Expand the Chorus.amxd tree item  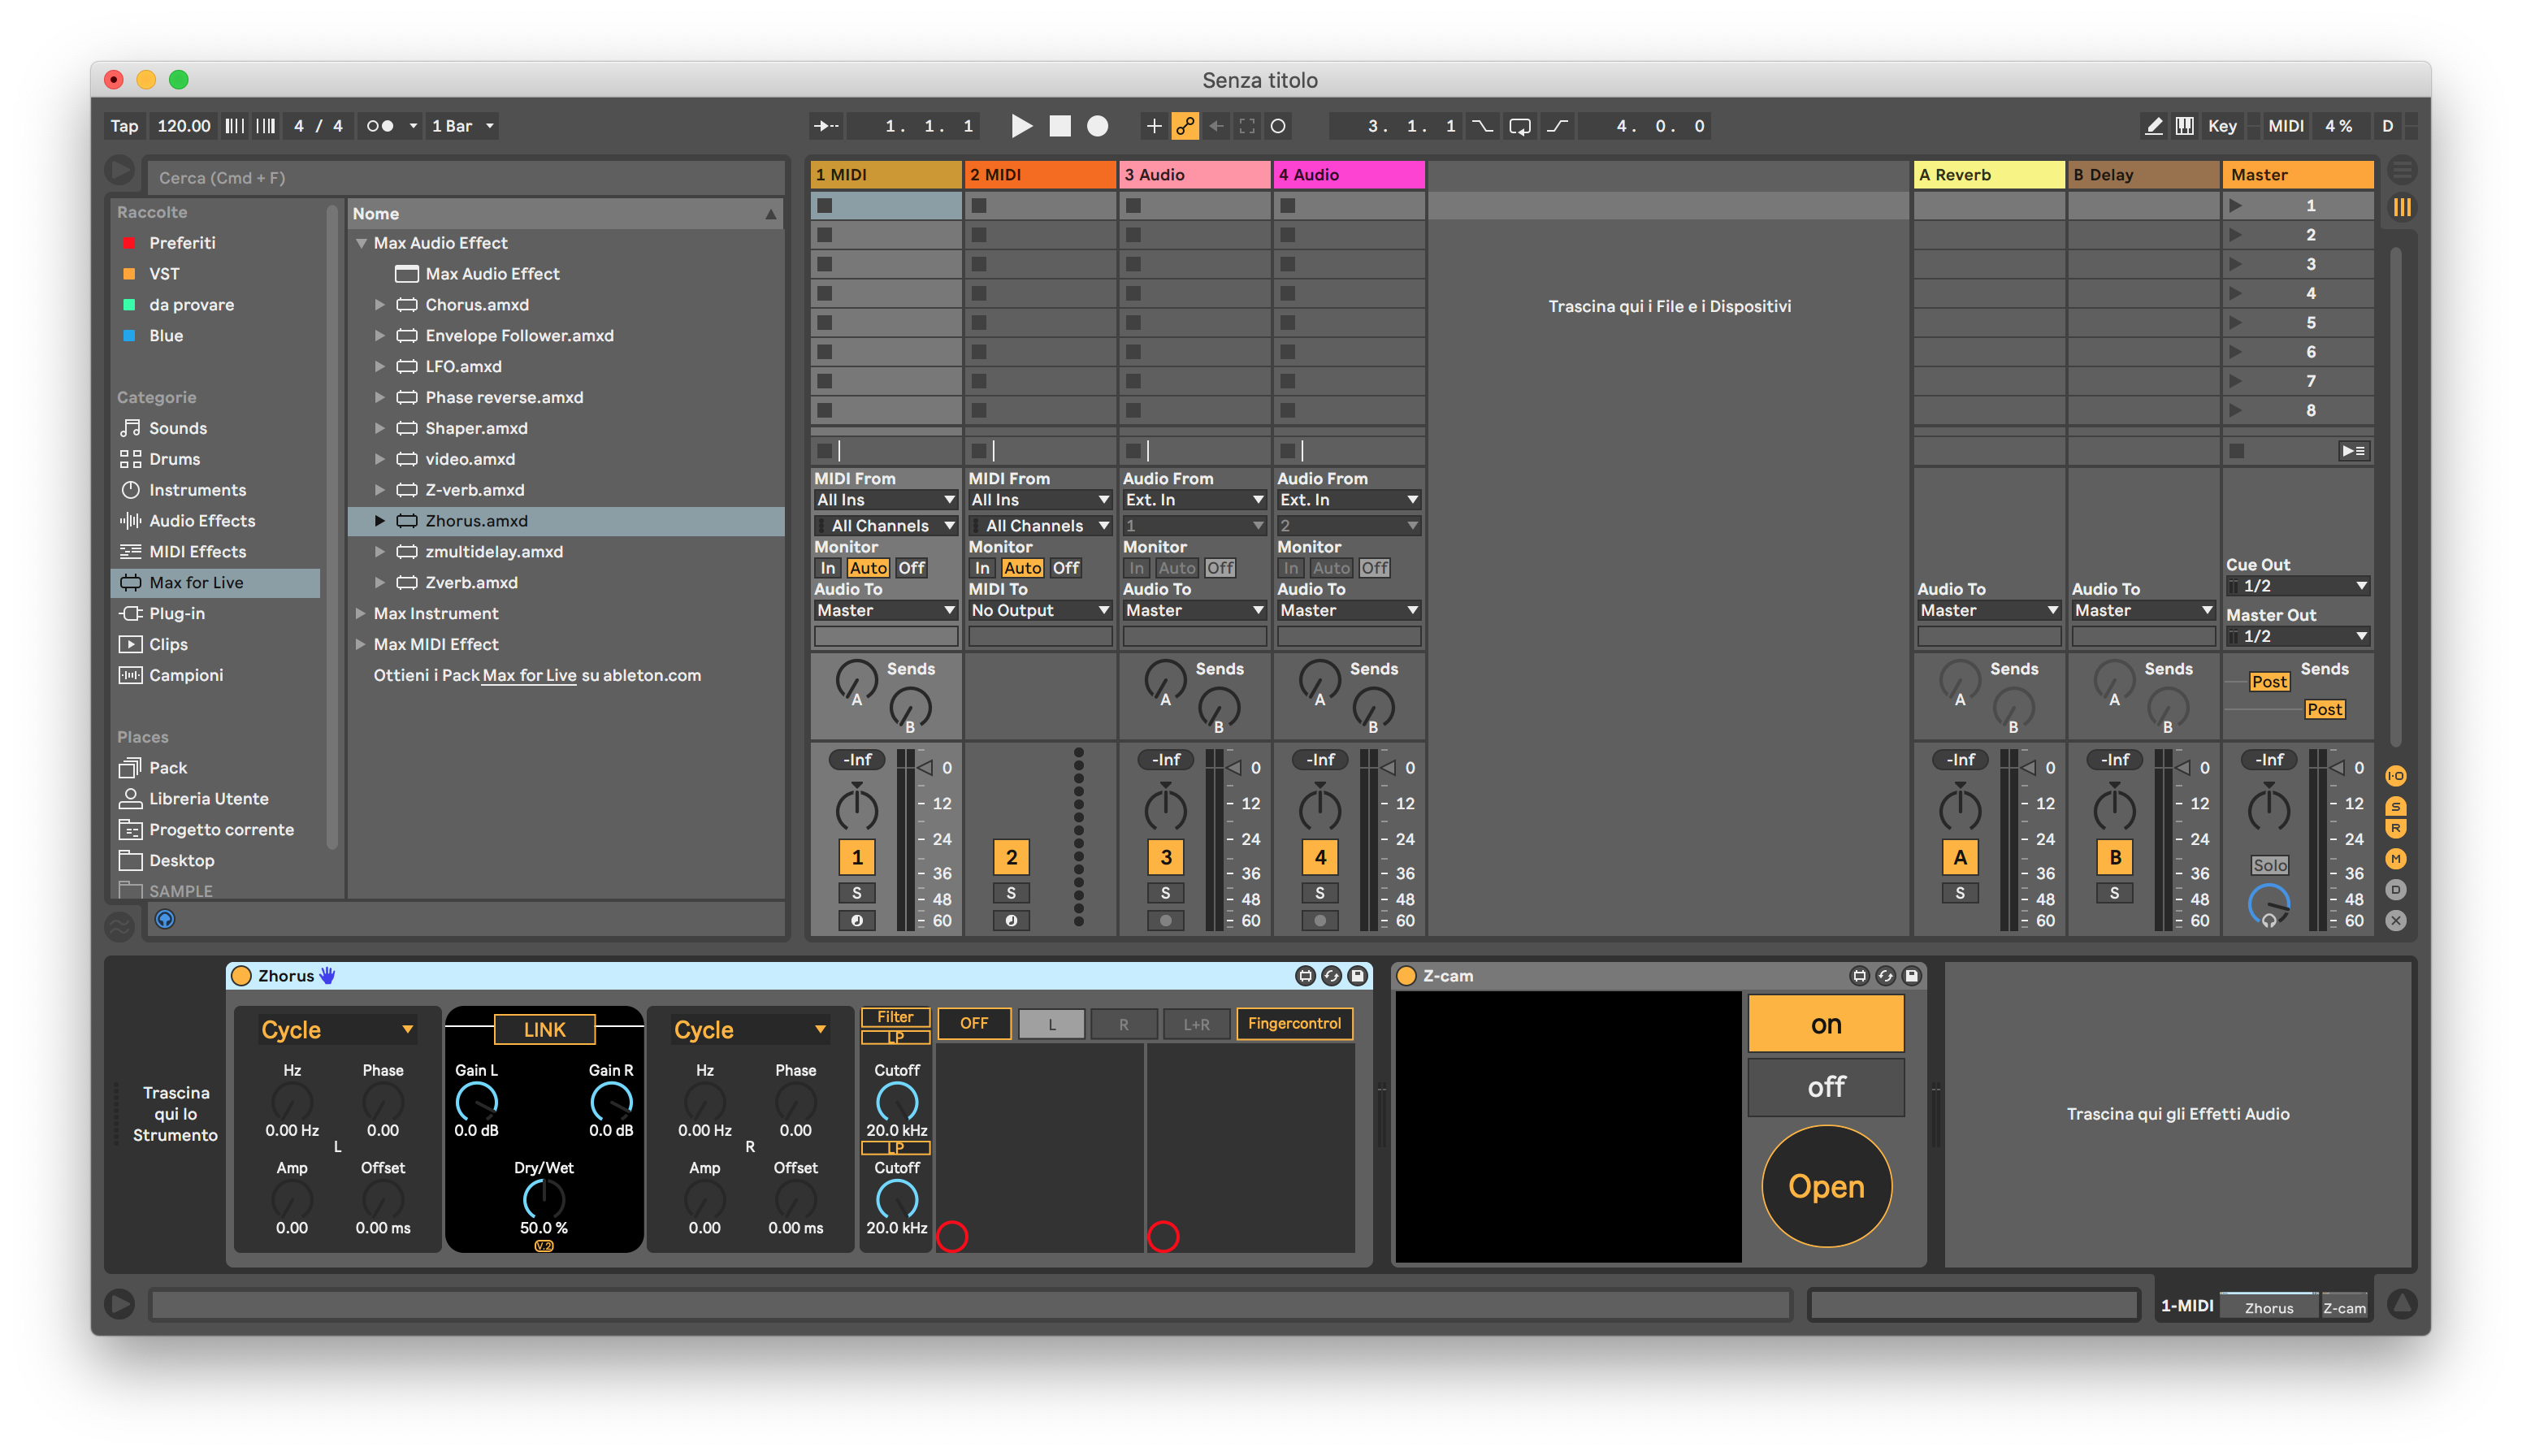click(x=380, y=305)
